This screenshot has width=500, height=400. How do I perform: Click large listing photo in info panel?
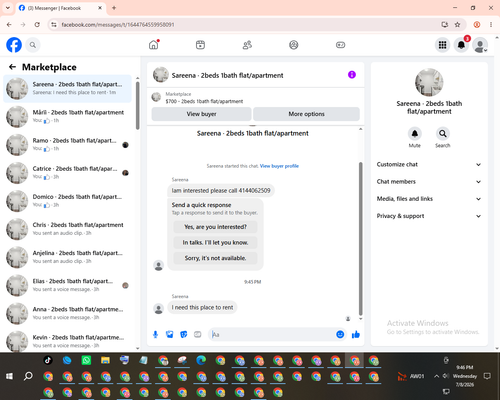coord(429,82)
